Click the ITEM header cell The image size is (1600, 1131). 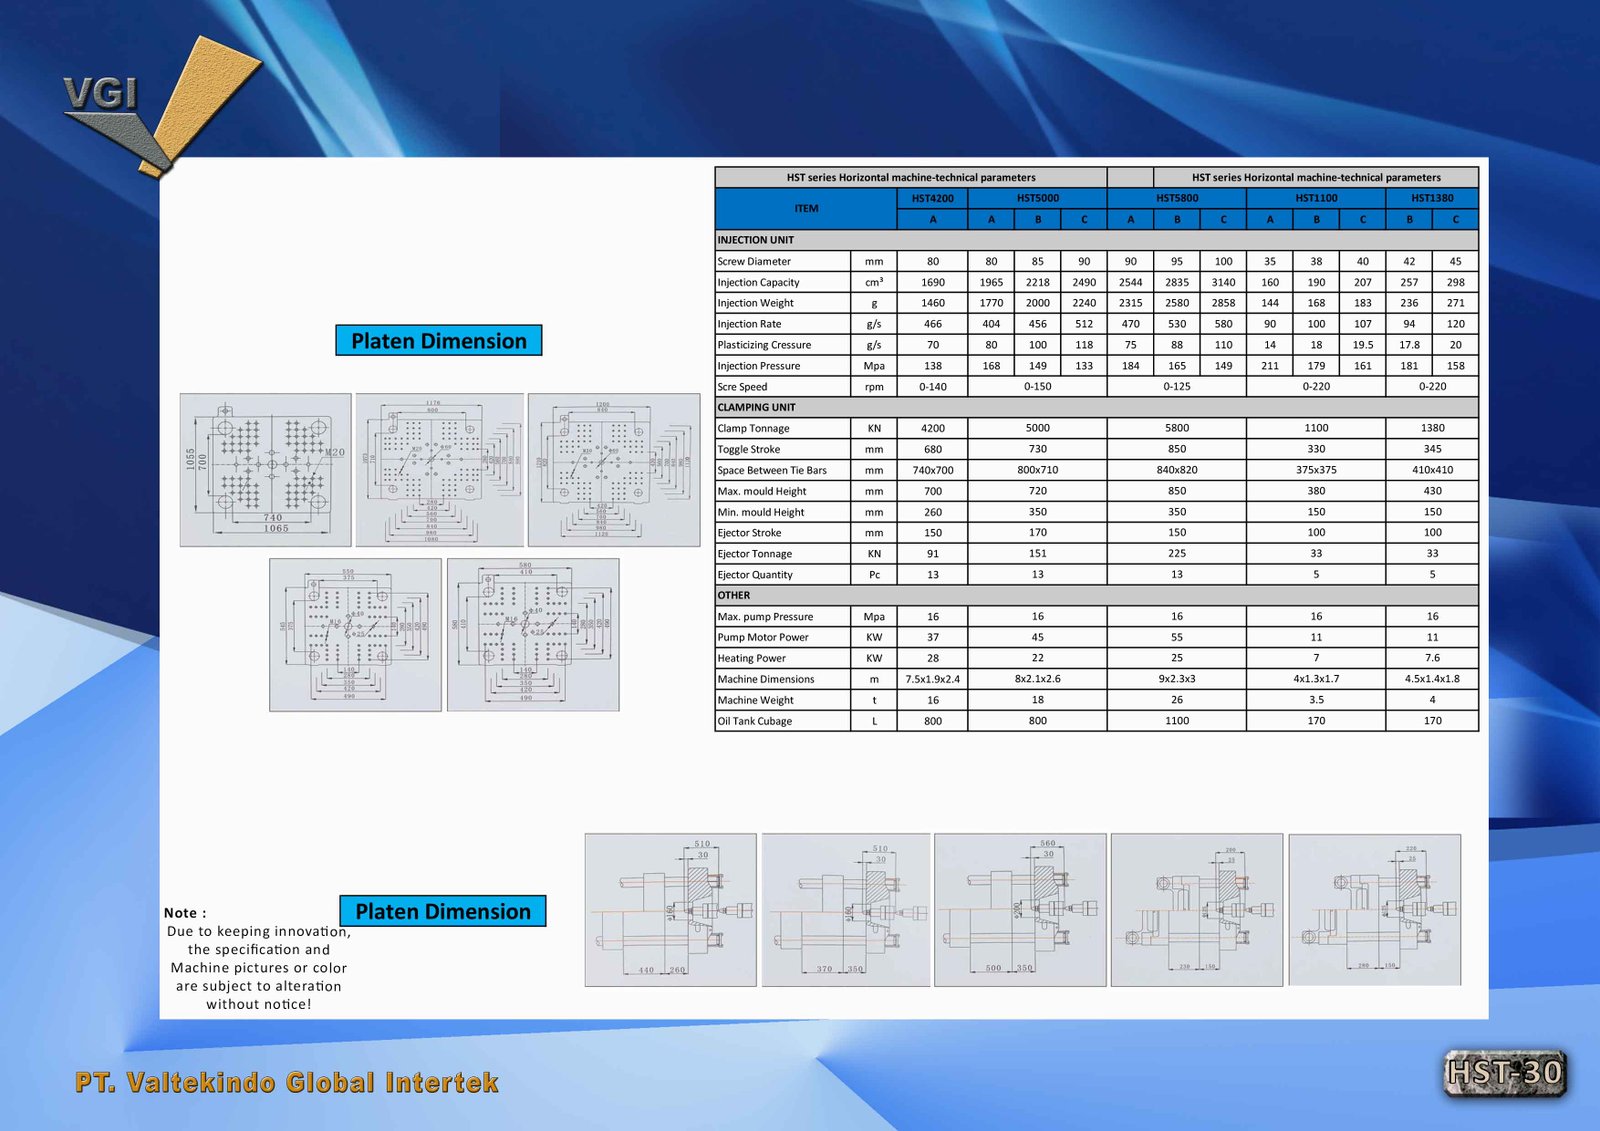806,209
